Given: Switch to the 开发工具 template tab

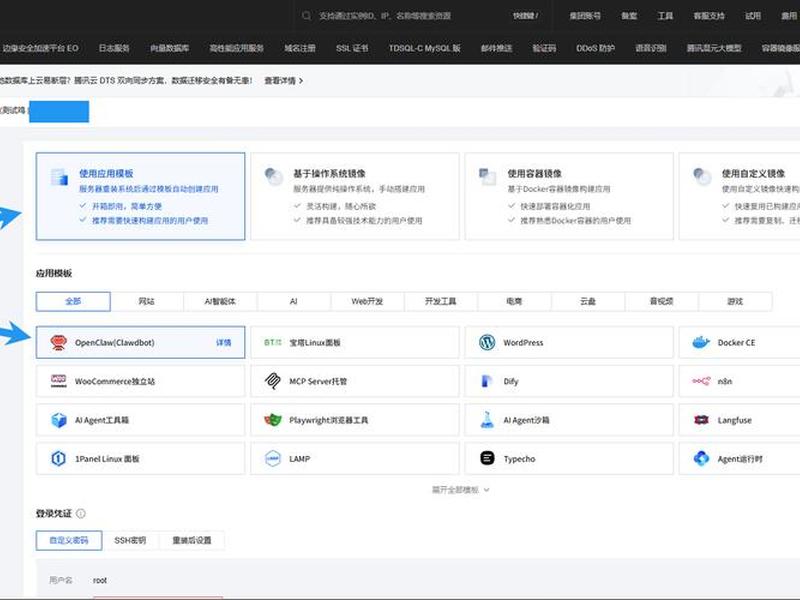Looking at the screenshot, I should coord(440,302).
